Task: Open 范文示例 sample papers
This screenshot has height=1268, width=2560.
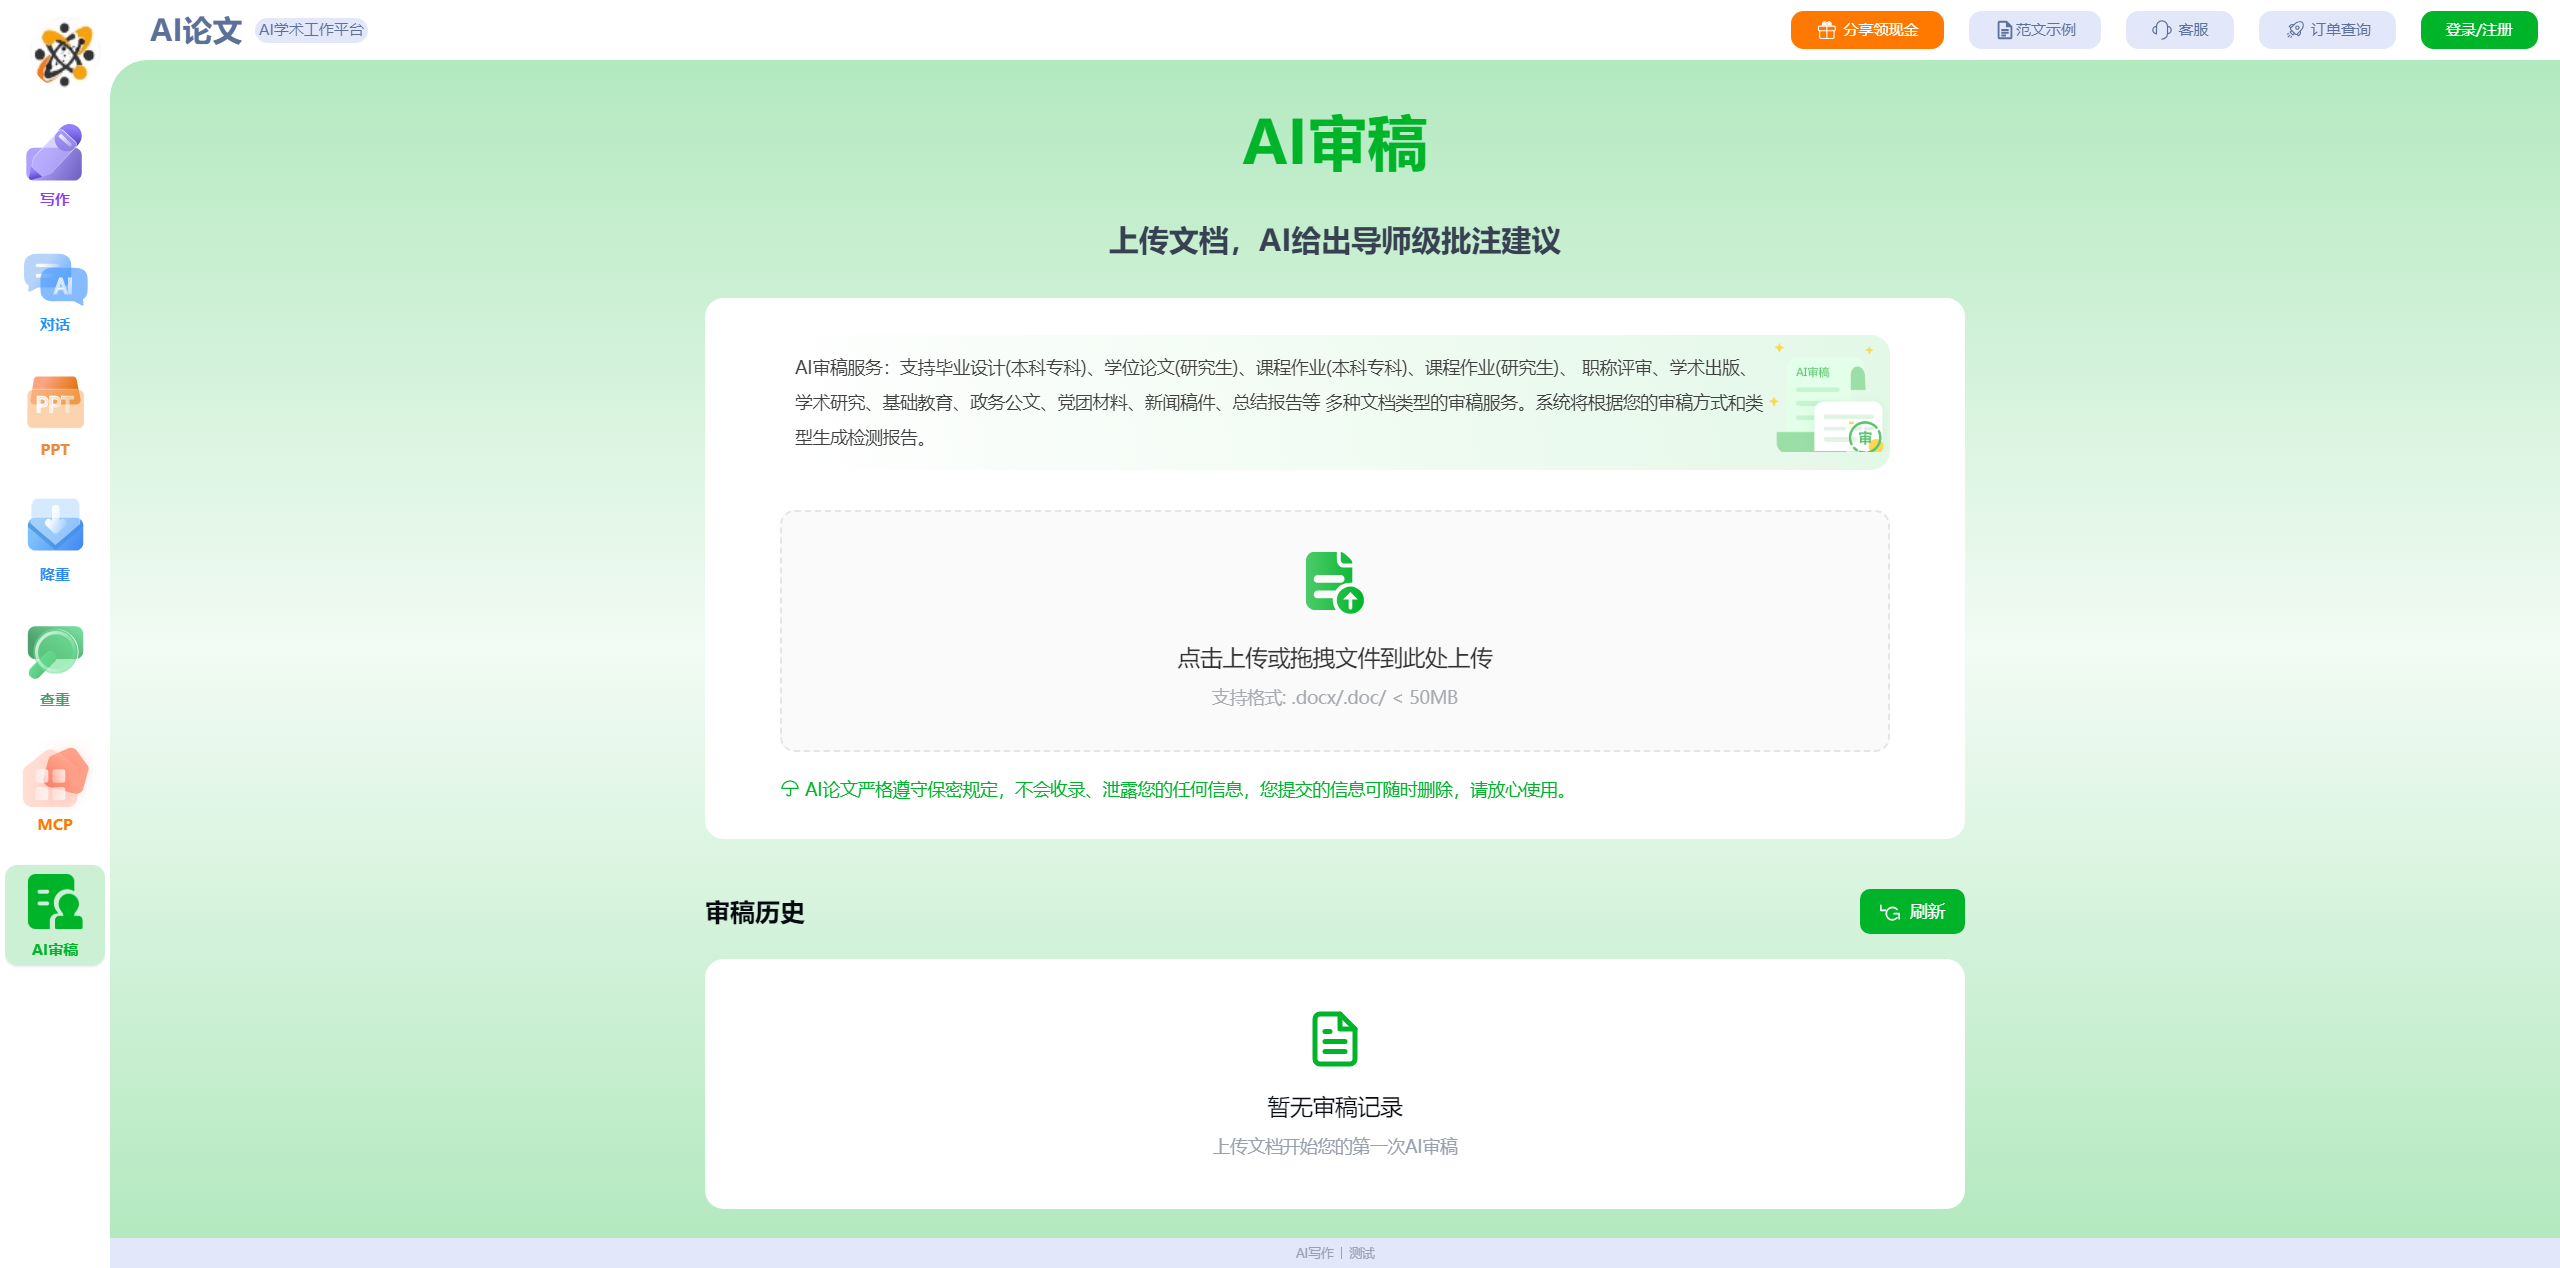Action: [x=2034, y=30]
